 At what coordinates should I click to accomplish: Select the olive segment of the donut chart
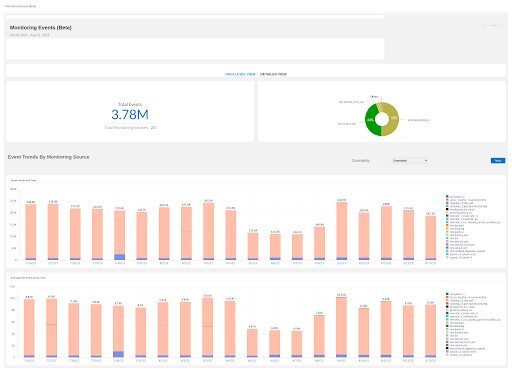coord(394,118)
